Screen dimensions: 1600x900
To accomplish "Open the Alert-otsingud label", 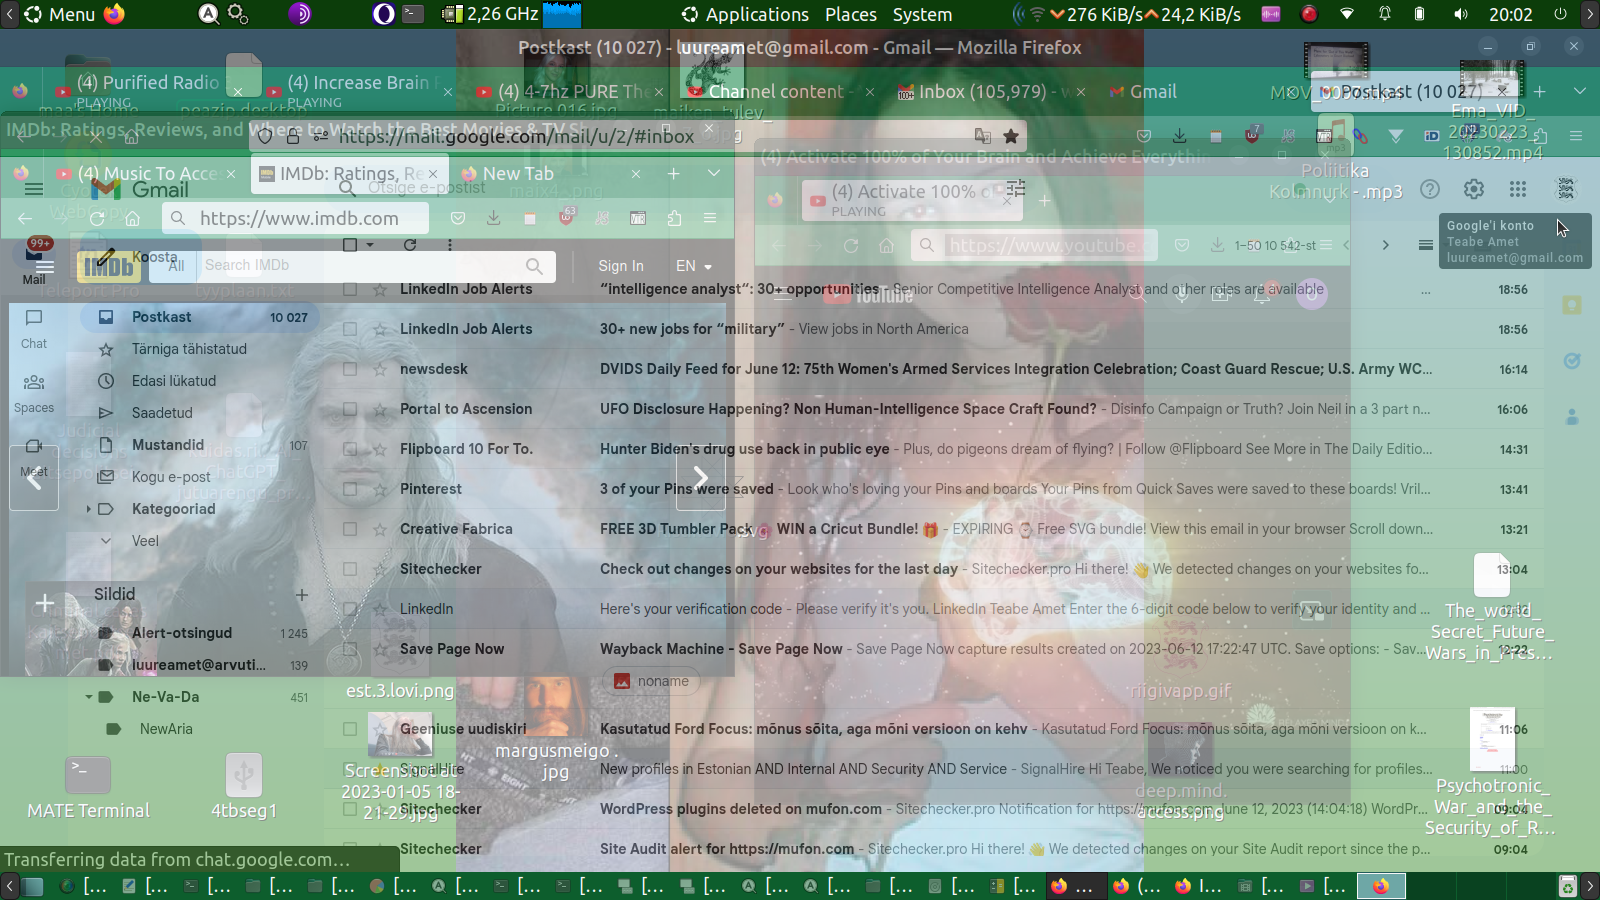I will pyautogui.click(x=182, y=633).
